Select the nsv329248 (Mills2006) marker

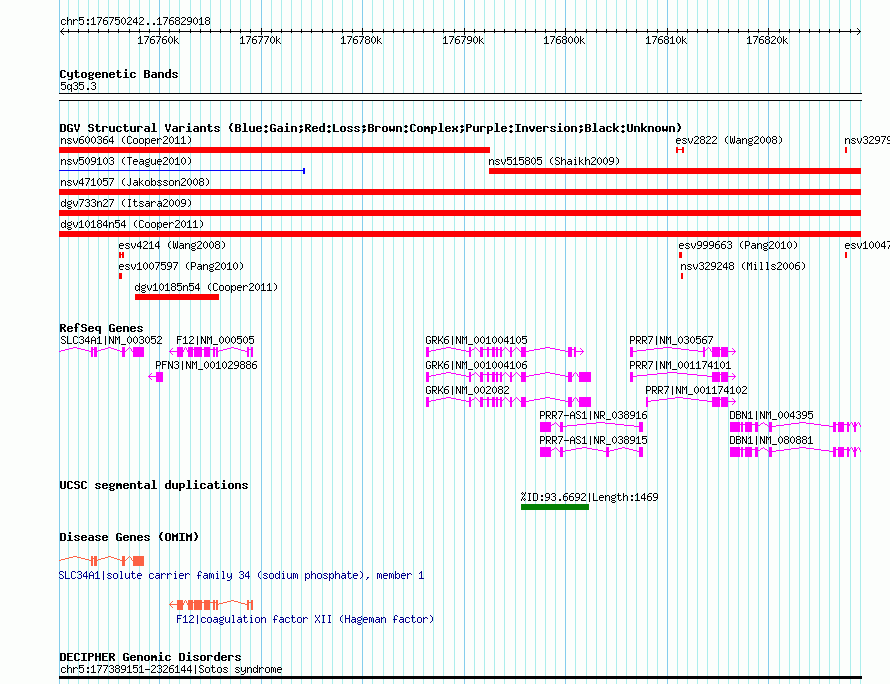682,276
